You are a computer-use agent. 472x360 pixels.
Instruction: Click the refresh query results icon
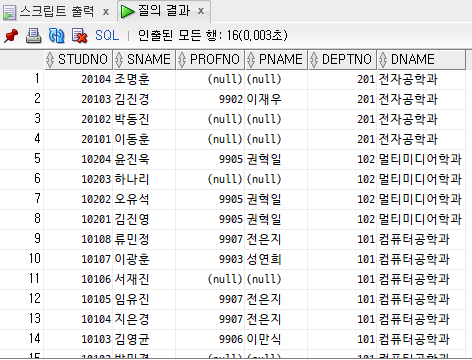click(56, 35)
